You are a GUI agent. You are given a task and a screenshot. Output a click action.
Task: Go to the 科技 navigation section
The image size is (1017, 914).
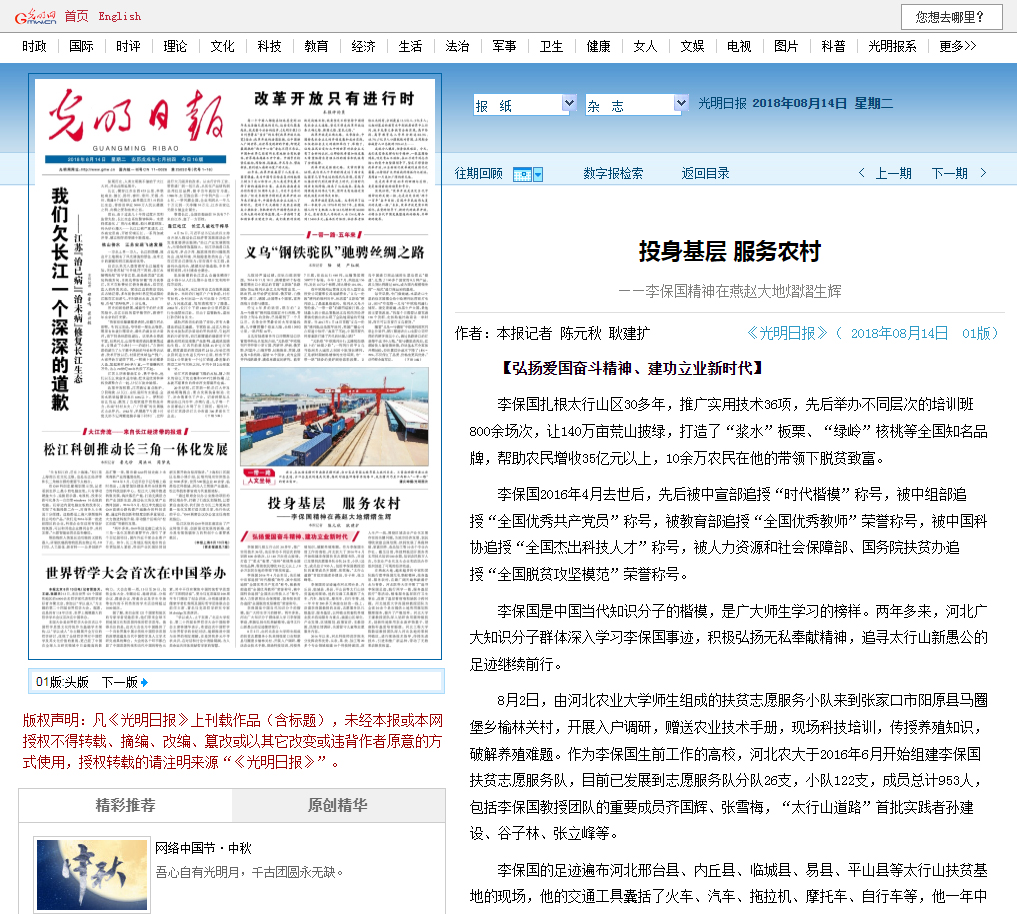[x=269, y=46]
